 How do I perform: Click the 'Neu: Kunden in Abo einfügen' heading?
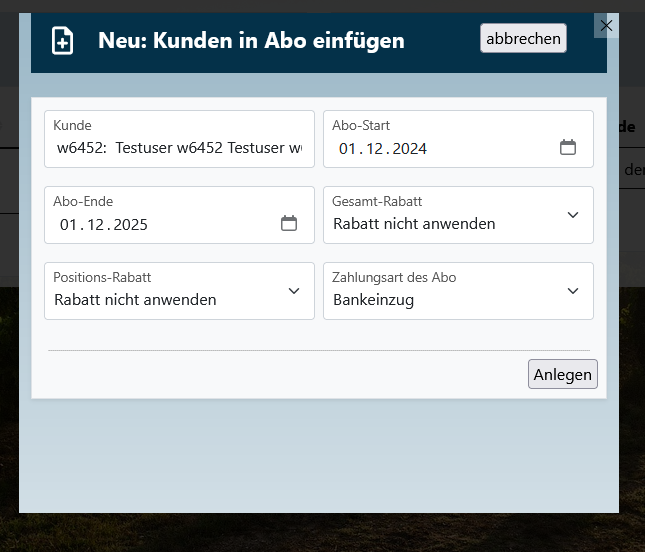251,41
